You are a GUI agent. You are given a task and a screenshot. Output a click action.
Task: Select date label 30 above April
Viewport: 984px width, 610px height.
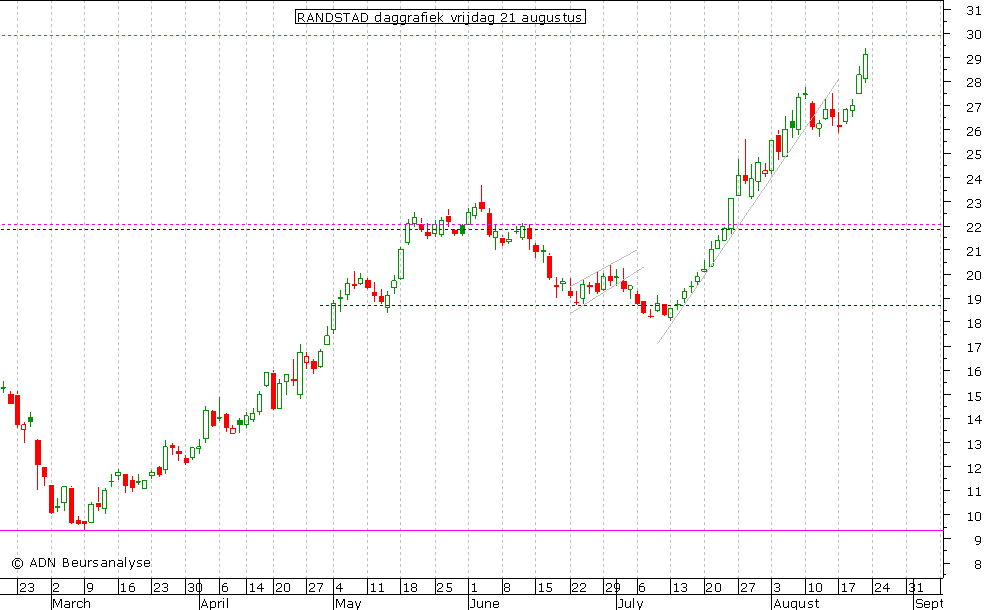click(x=195, y=587)
